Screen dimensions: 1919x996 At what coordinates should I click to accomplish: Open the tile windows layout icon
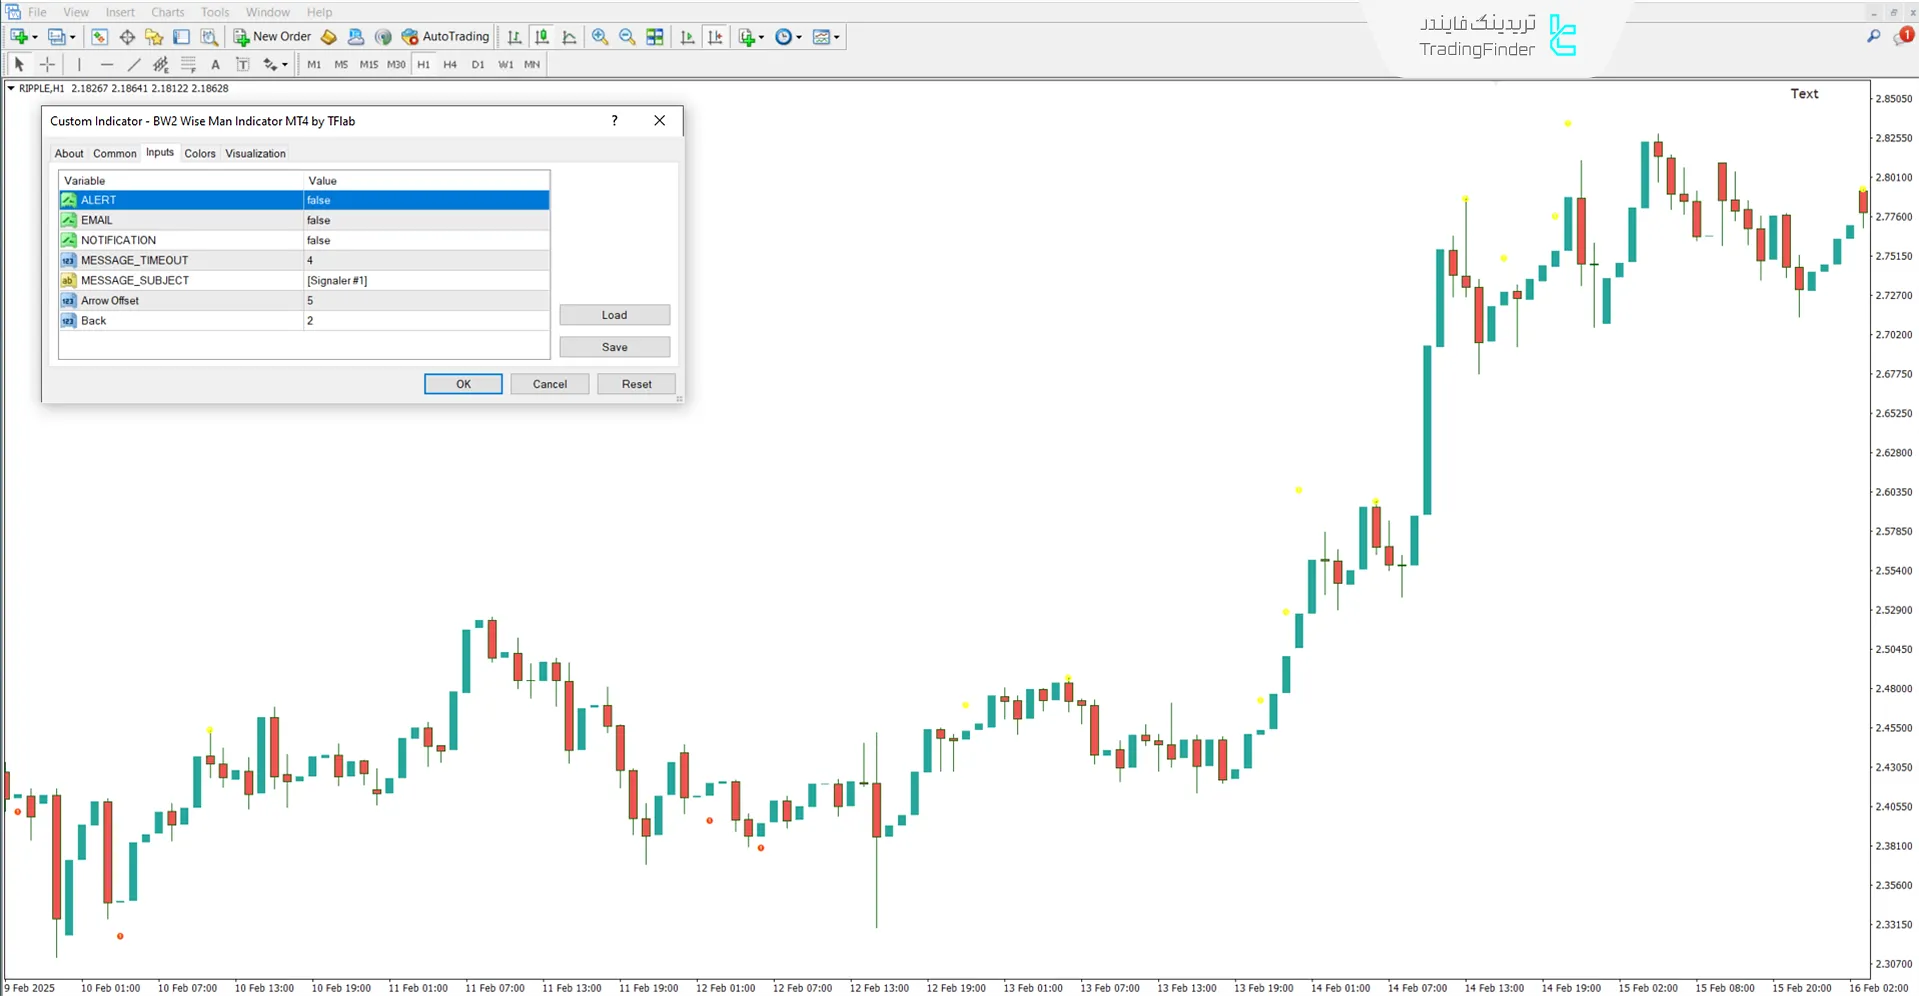(x=655, y=37)
